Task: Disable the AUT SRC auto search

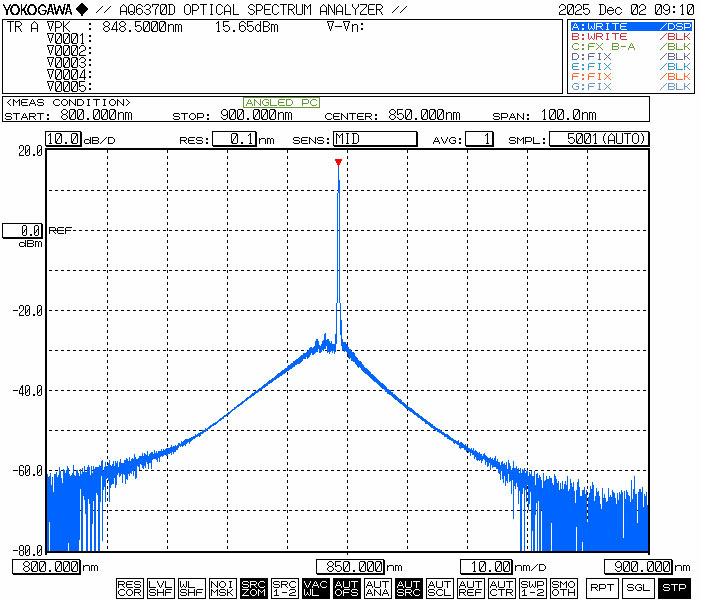Action: [408, 588]
